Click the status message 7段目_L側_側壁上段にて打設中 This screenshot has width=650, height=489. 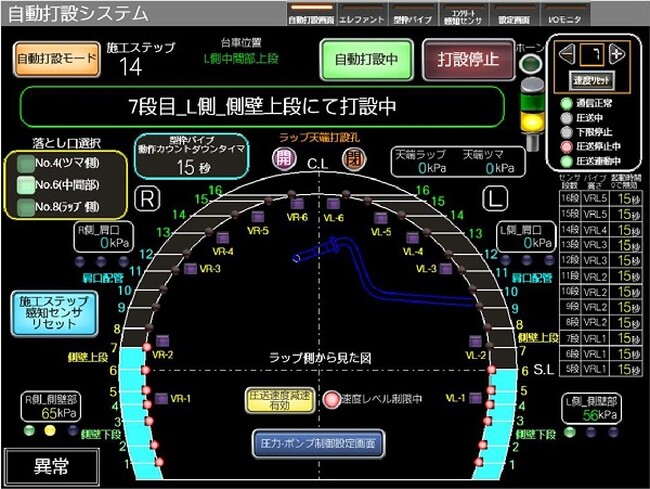[x=262, y=107]
